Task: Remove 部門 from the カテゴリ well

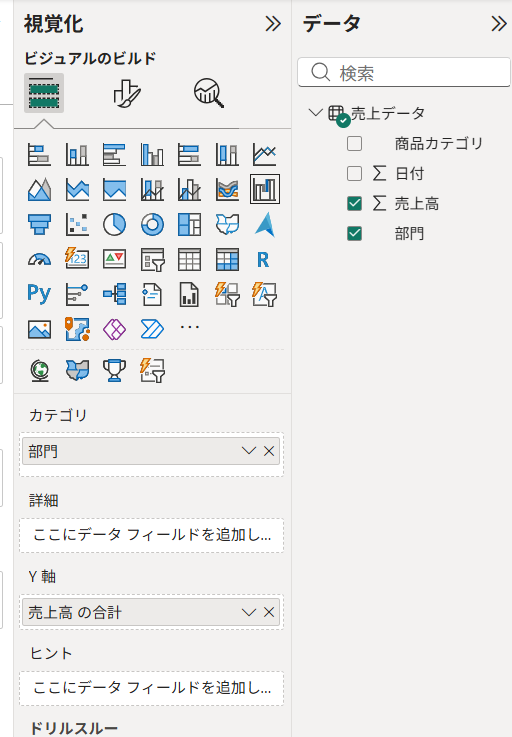Action: pyautogui.click(x=269, y=451)
